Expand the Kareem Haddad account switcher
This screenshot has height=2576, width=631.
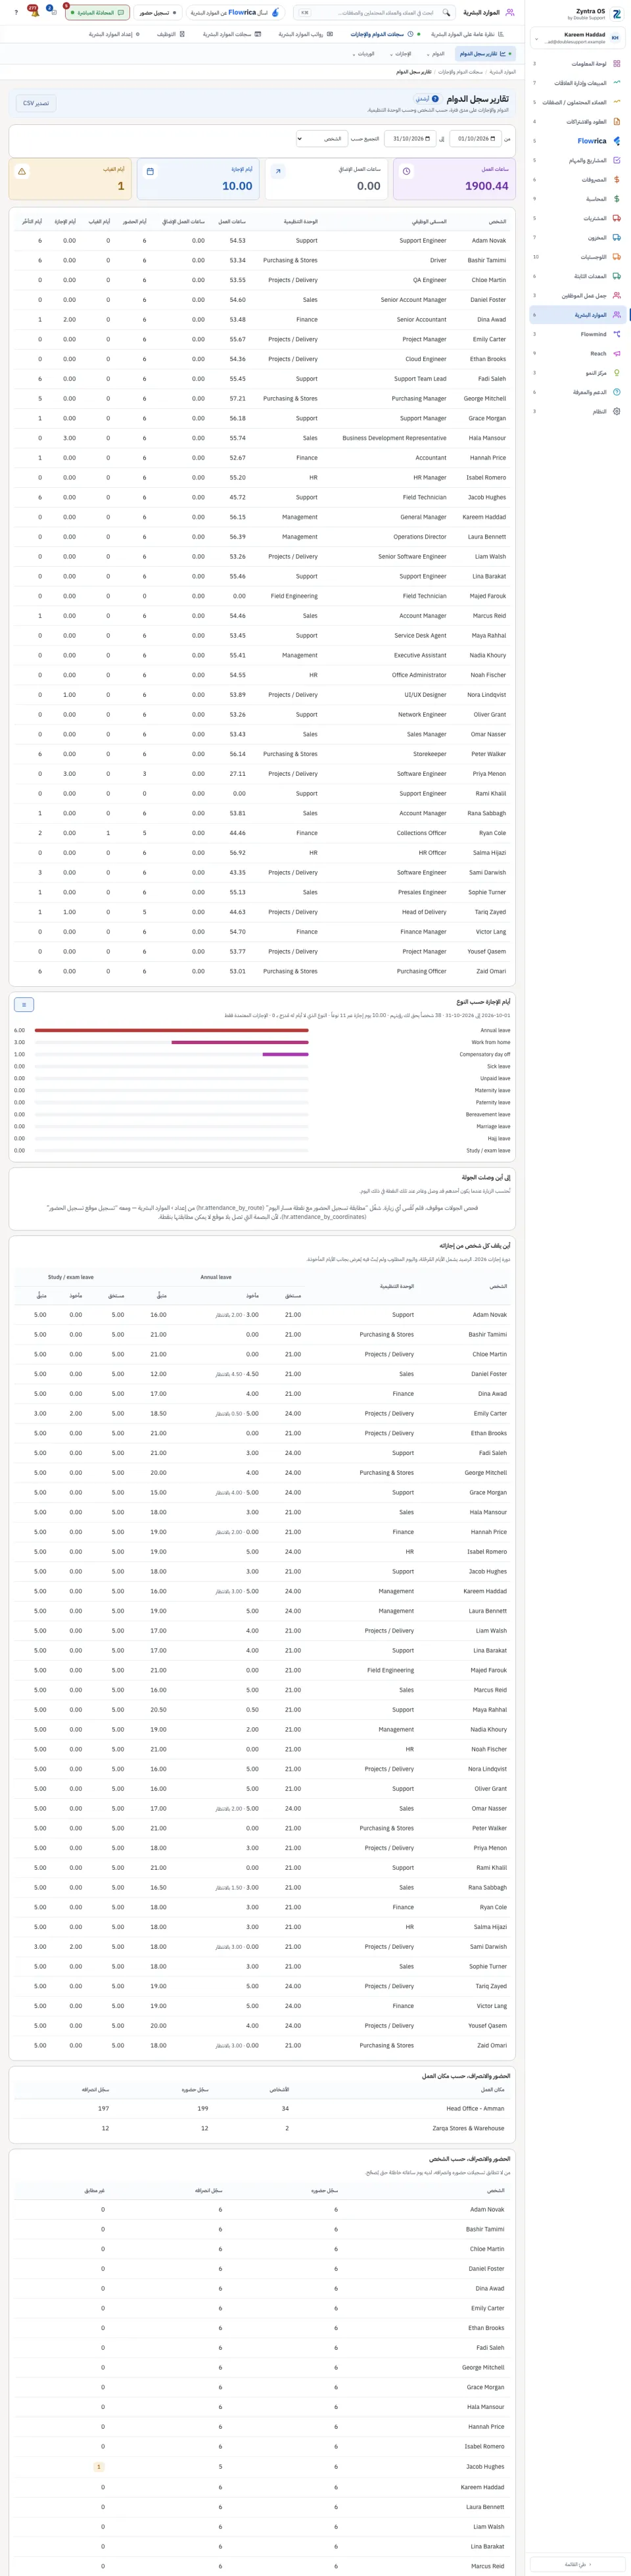[577, 38]
